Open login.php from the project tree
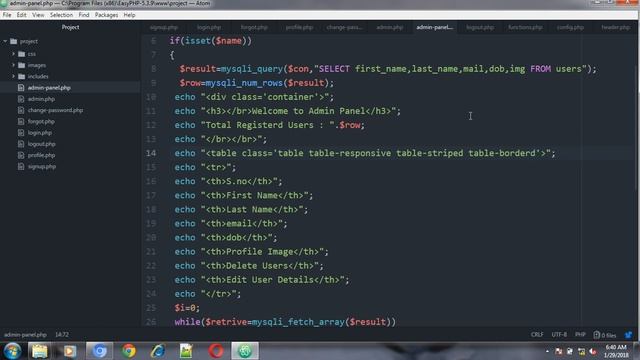 tap(40, 133)
